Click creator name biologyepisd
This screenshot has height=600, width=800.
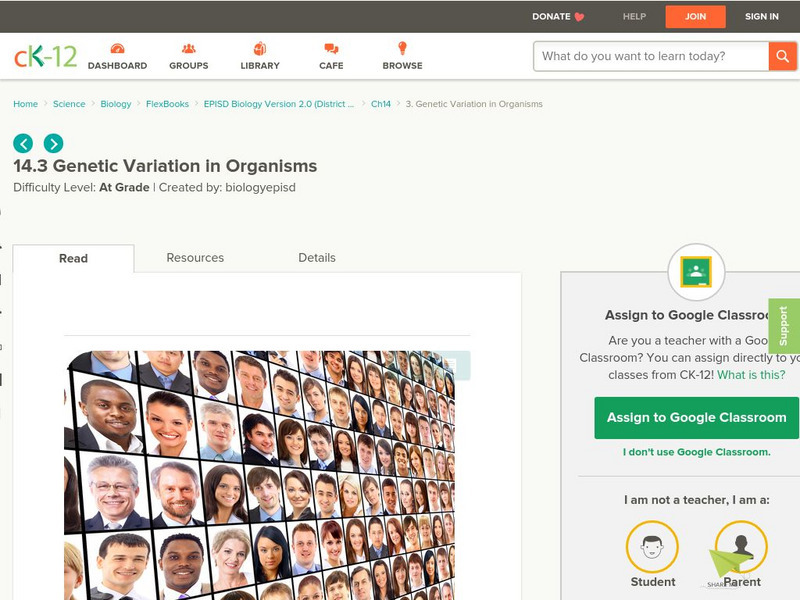tap(260, 188)
